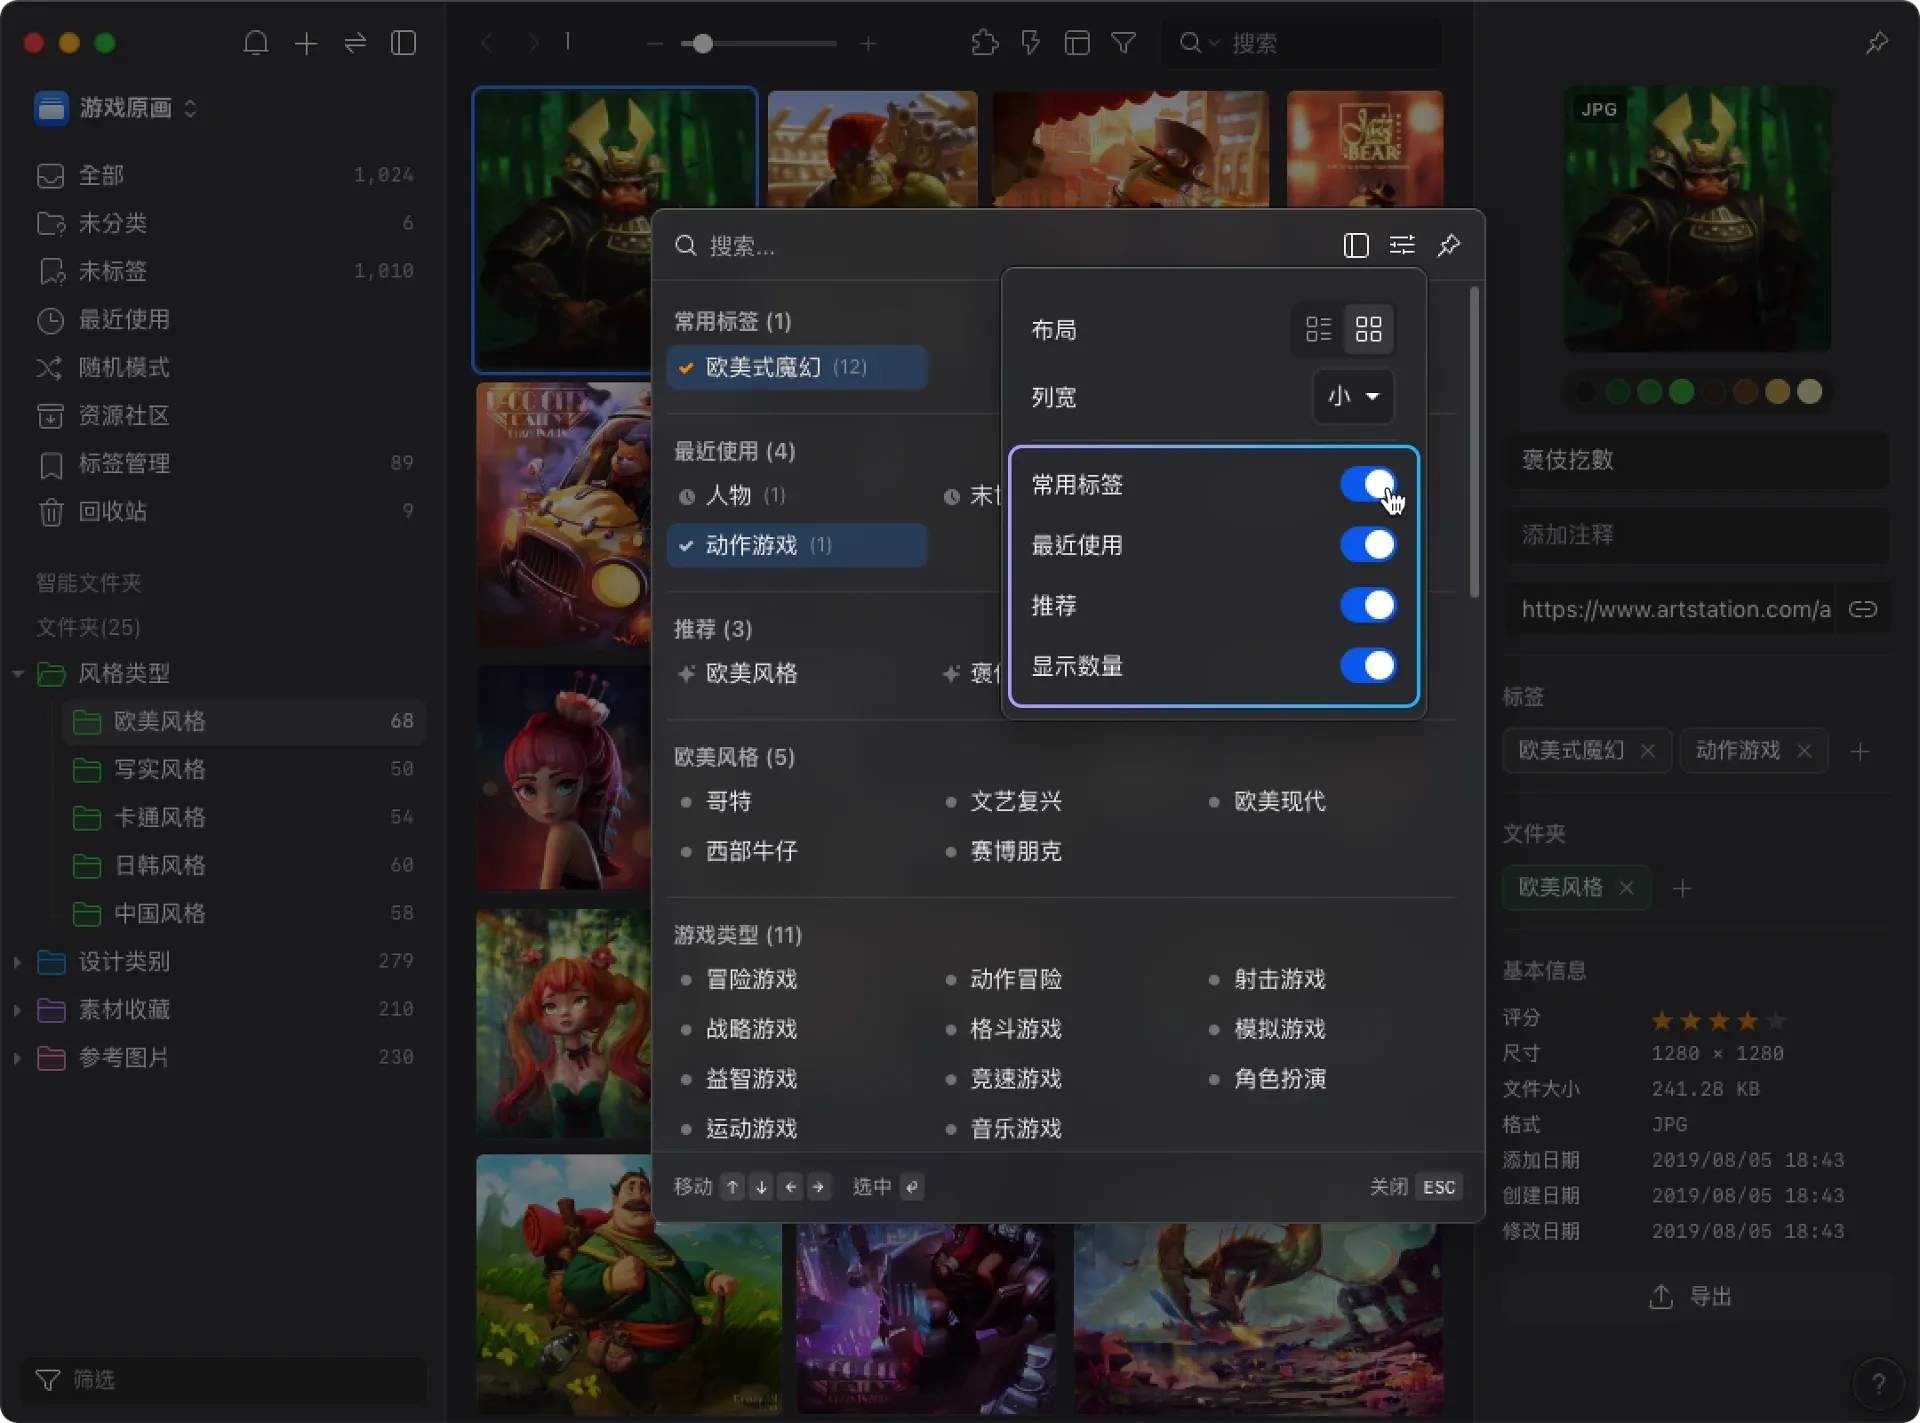Screen dimensions: 1920x1423
Task: Toggle the 显示数量 switch
Action: (x=1368, y=665)
